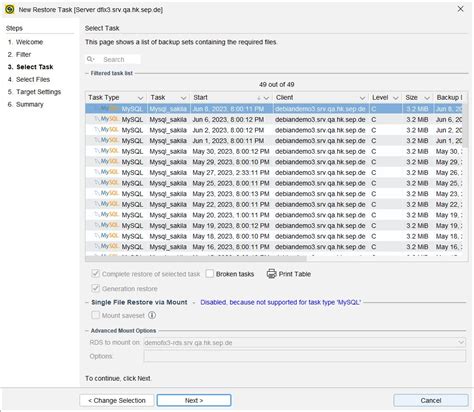Click the Change Selection button

117,400
